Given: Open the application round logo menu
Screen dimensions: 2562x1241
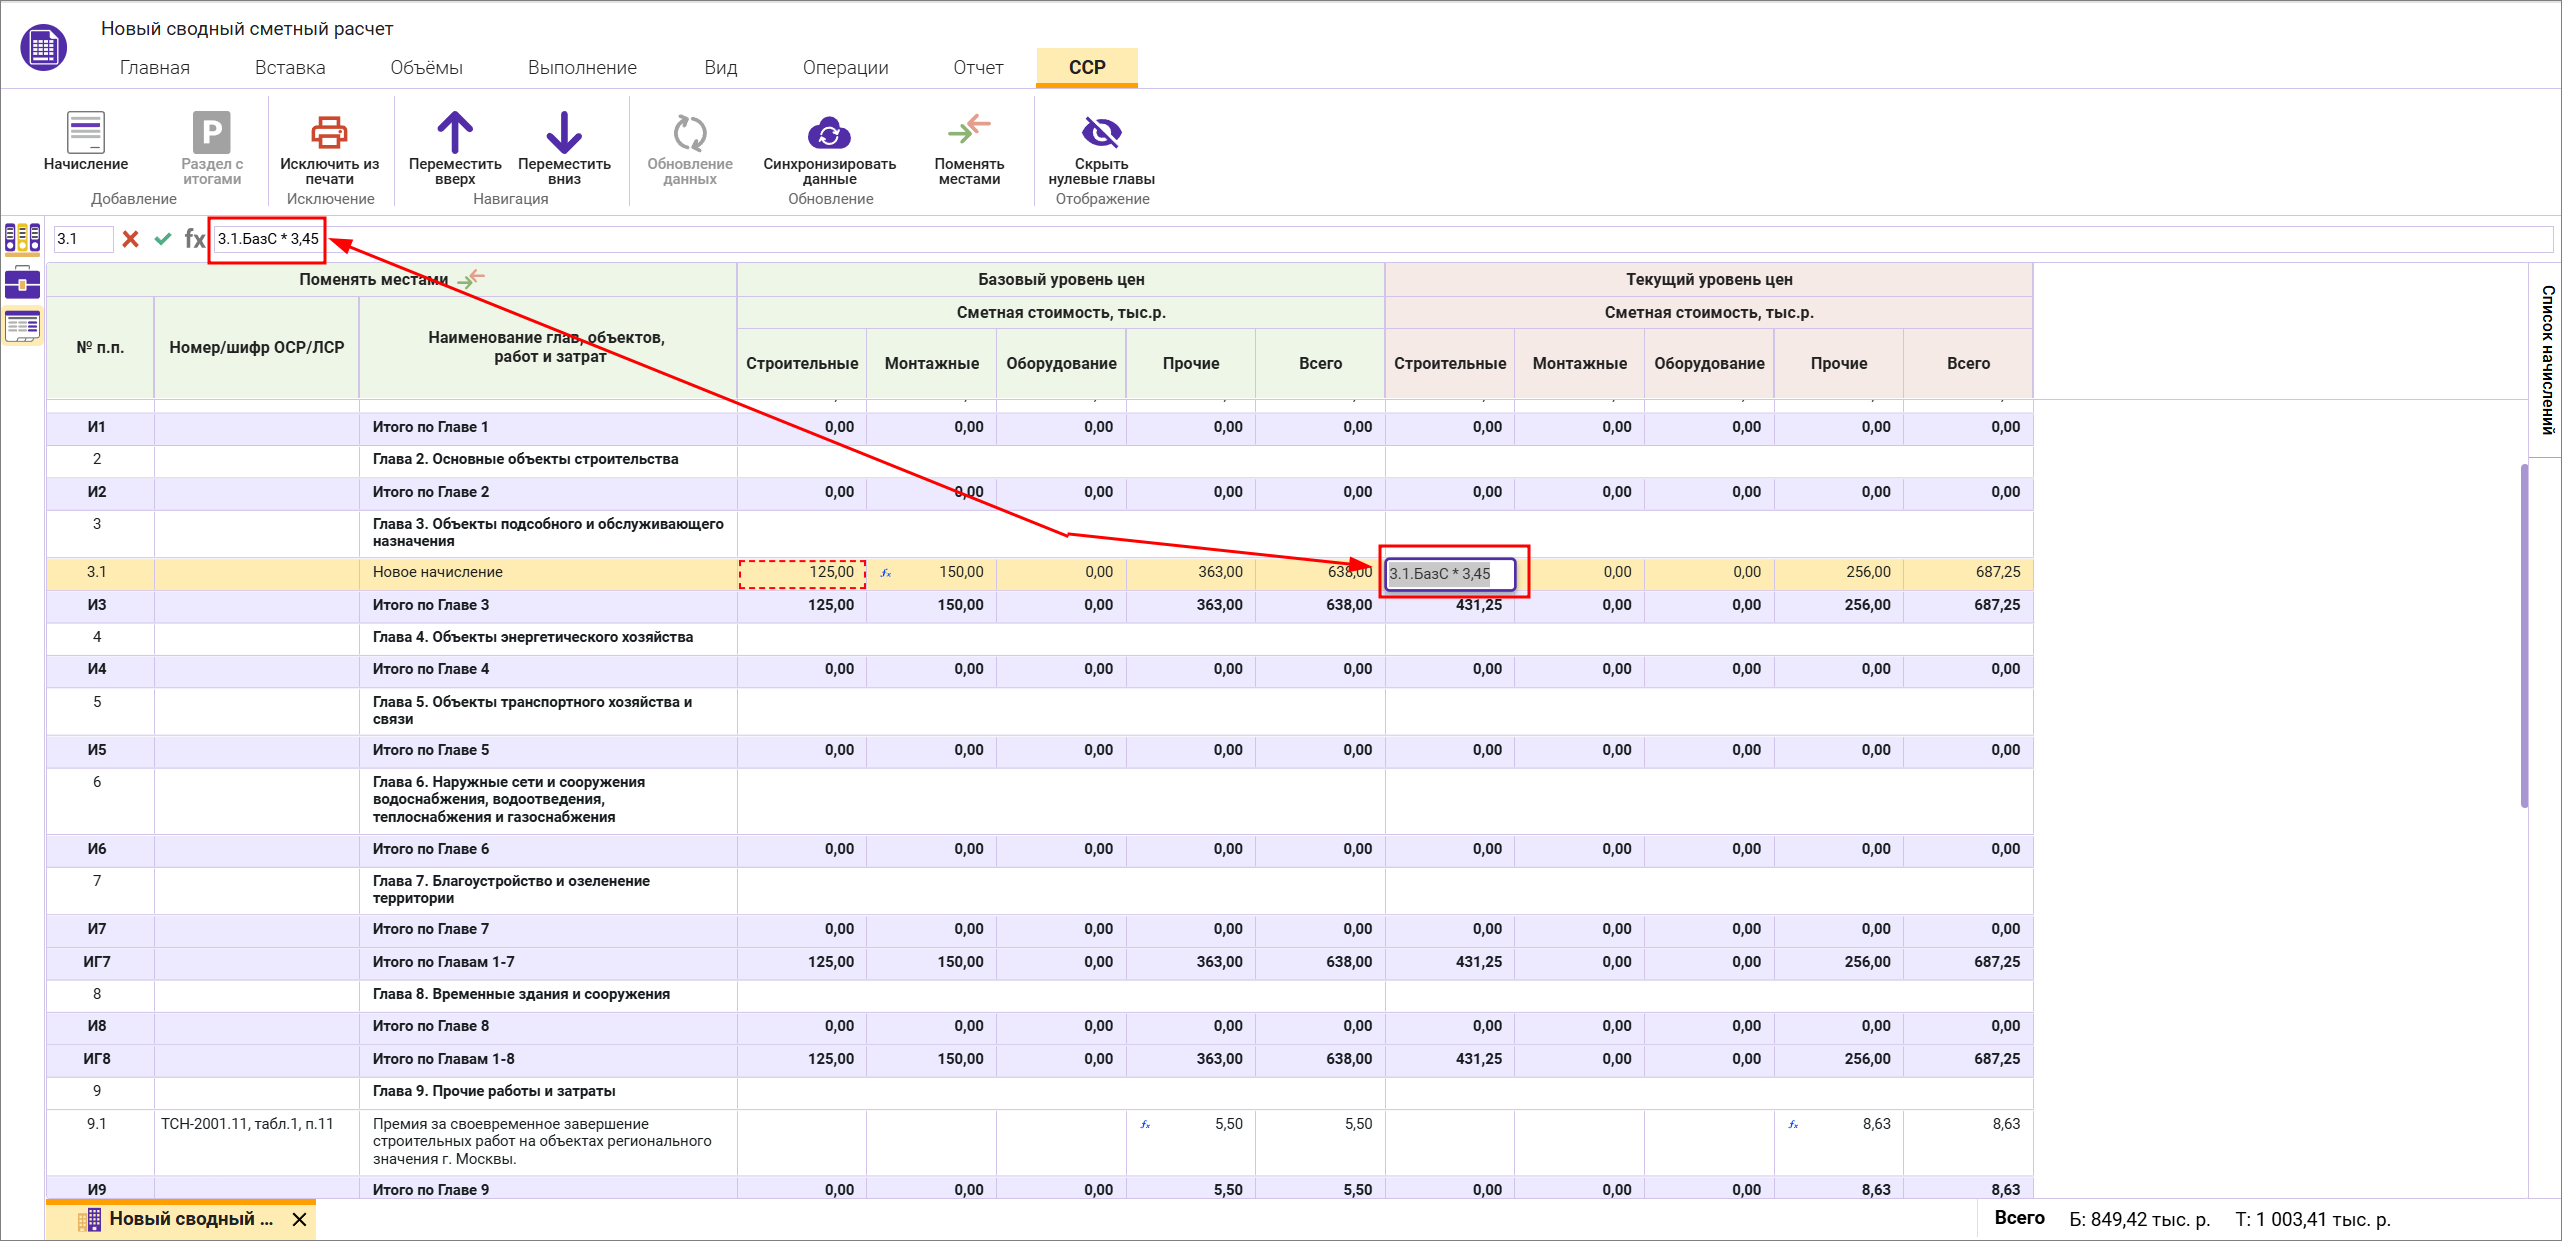Looking at the screenshot, I should tap(43, 47).
